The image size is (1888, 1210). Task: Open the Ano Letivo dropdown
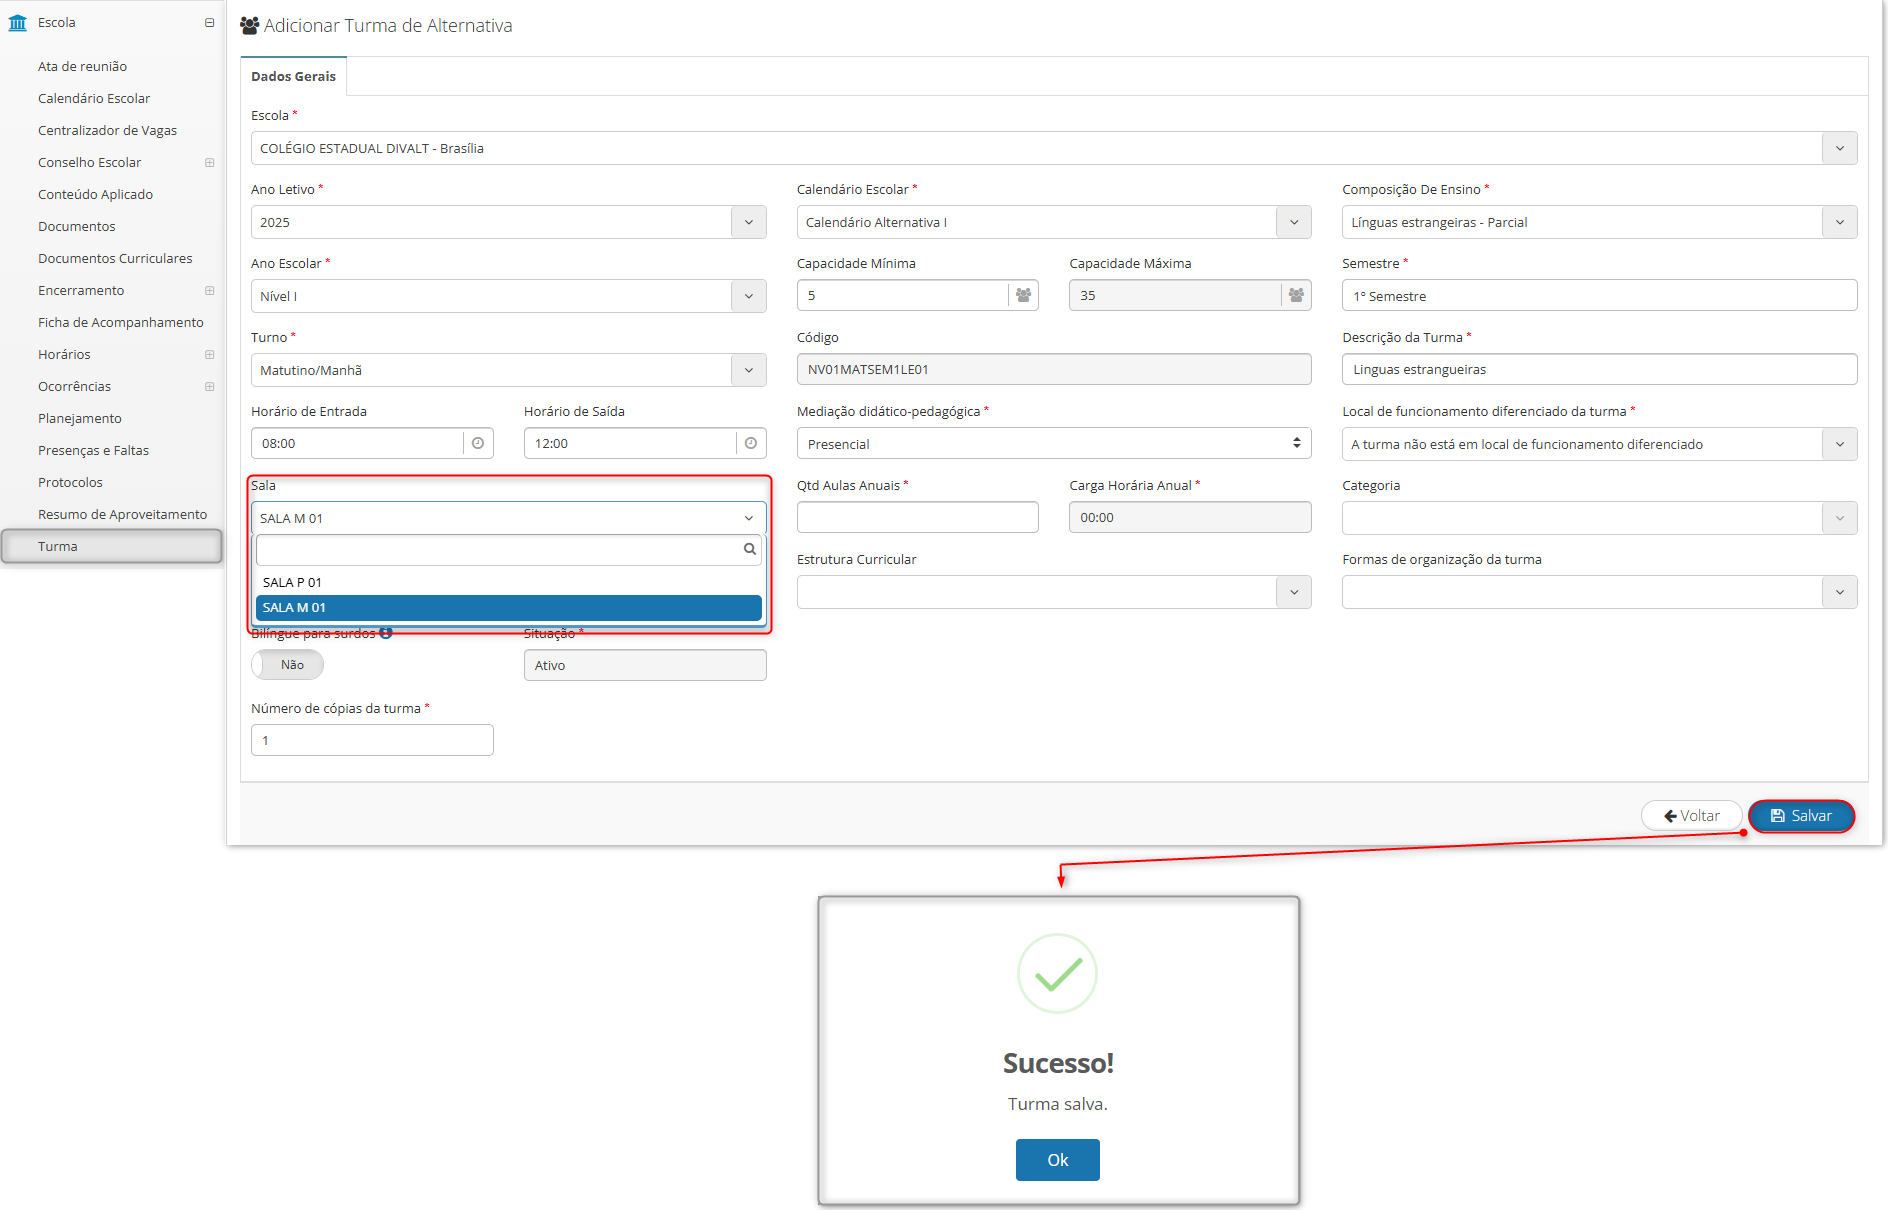[508, 223]
